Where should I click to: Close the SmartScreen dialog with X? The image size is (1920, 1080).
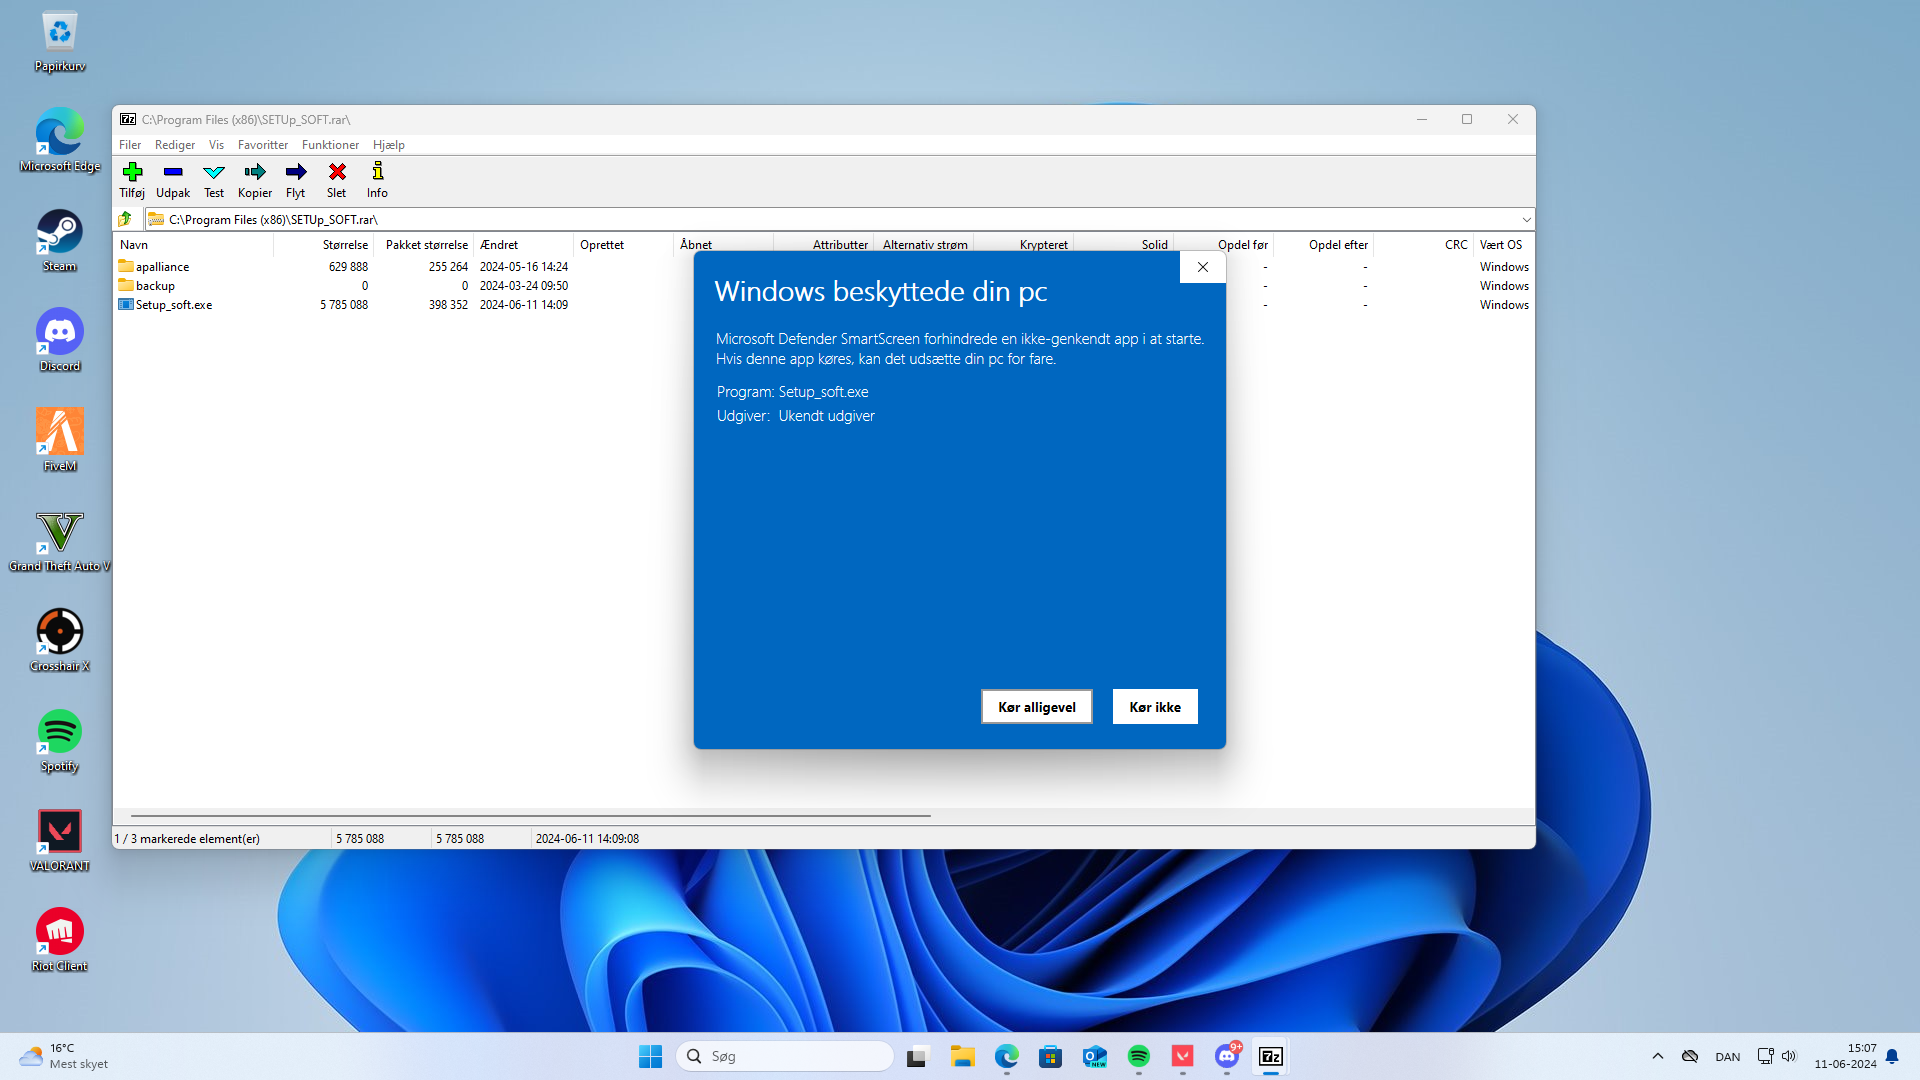(x=1203, y=267)
